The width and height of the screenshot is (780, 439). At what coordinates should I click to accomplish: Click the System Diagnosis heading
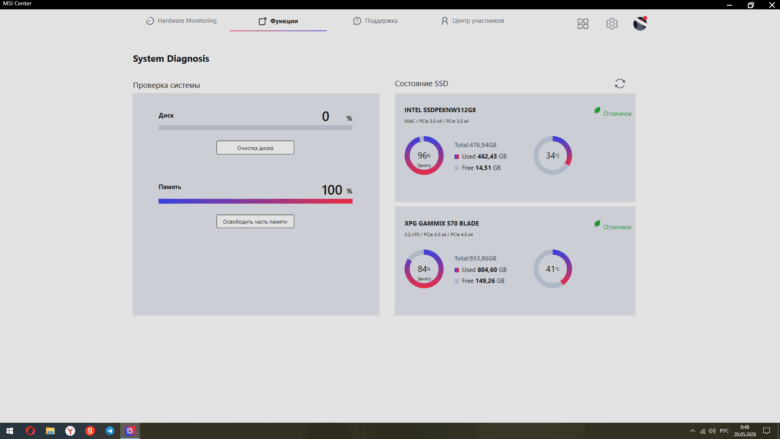click(171, 59)
